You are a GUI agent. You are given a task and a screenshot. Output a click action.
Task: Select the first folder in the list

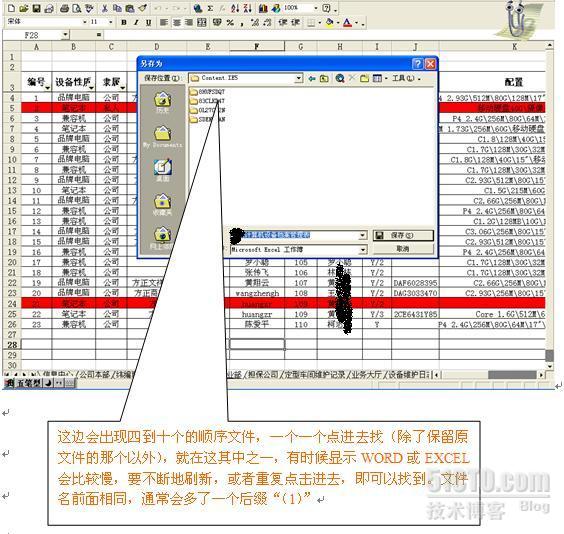(208, 92)
